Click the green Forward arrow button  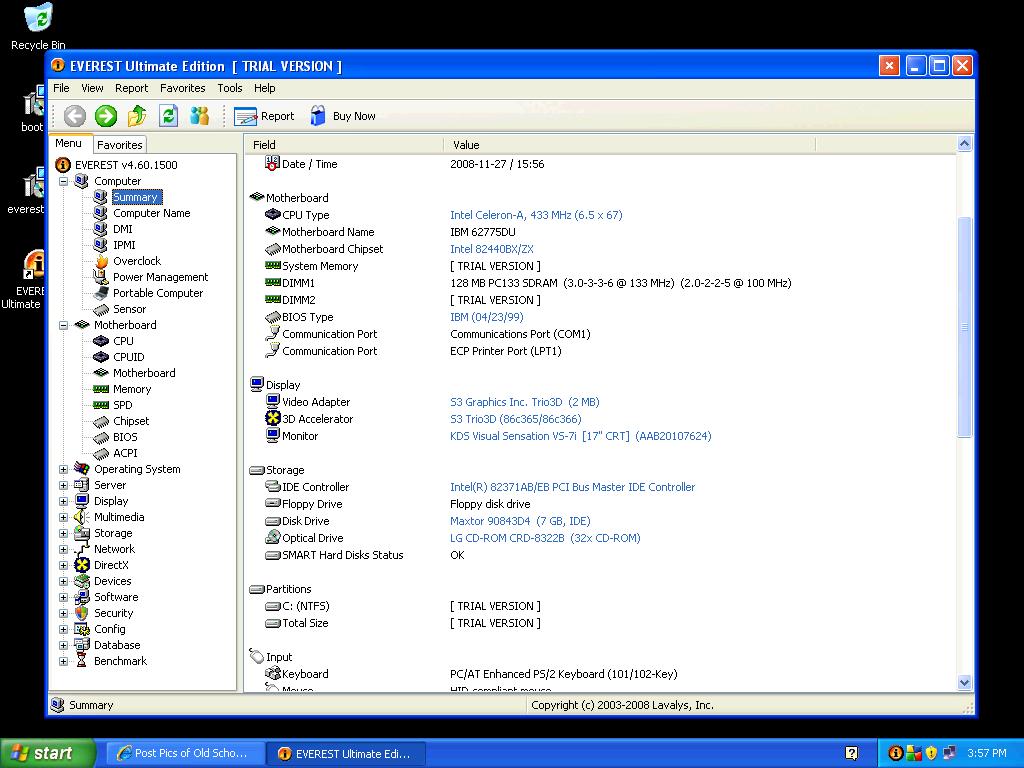(x=106, y=116)
